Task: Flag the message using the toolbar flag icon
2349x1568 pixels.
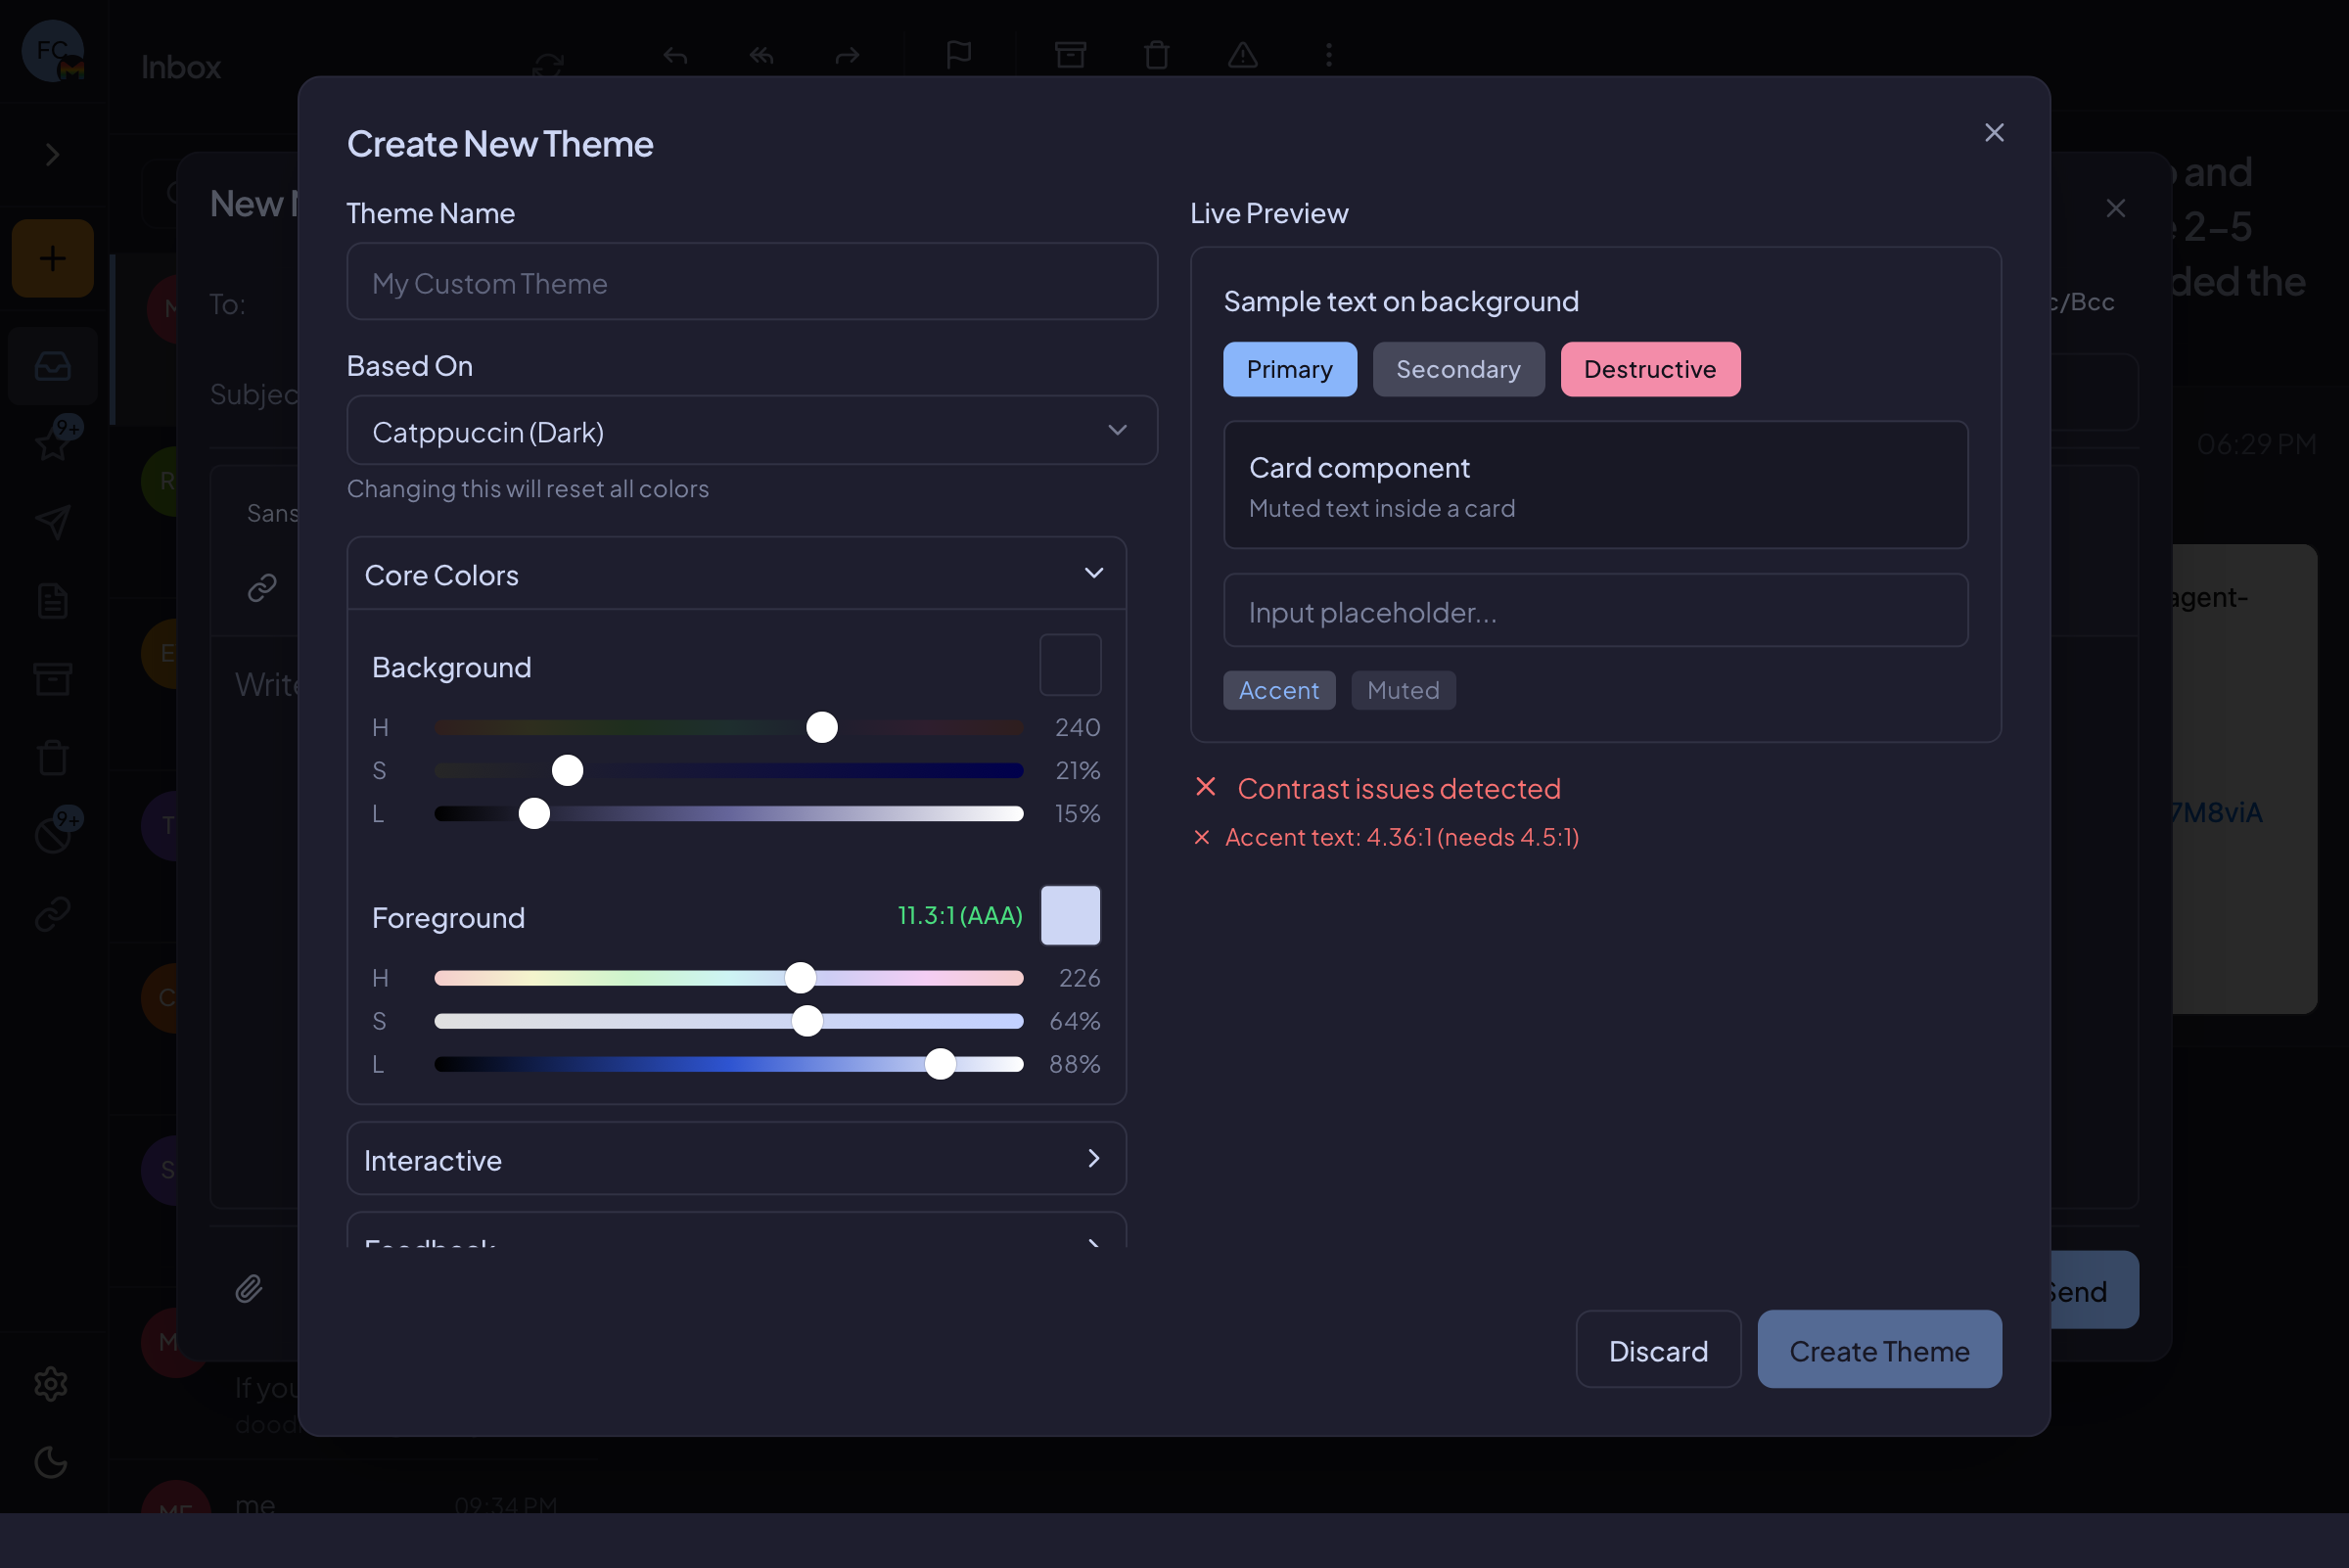Action: click(x=957, y=55)
